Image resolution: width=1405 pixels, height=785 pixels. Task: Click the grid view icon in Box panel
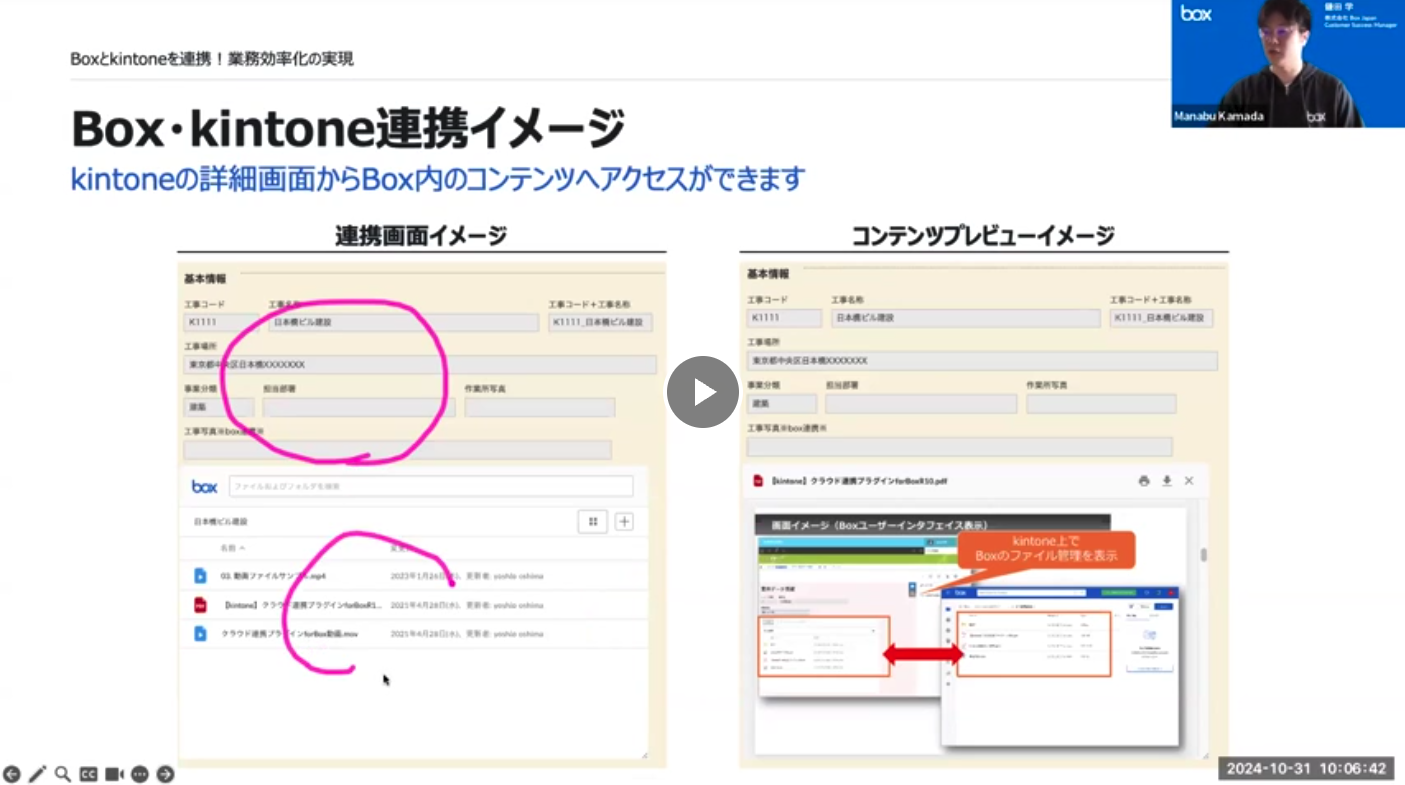[x=593, y=521]
